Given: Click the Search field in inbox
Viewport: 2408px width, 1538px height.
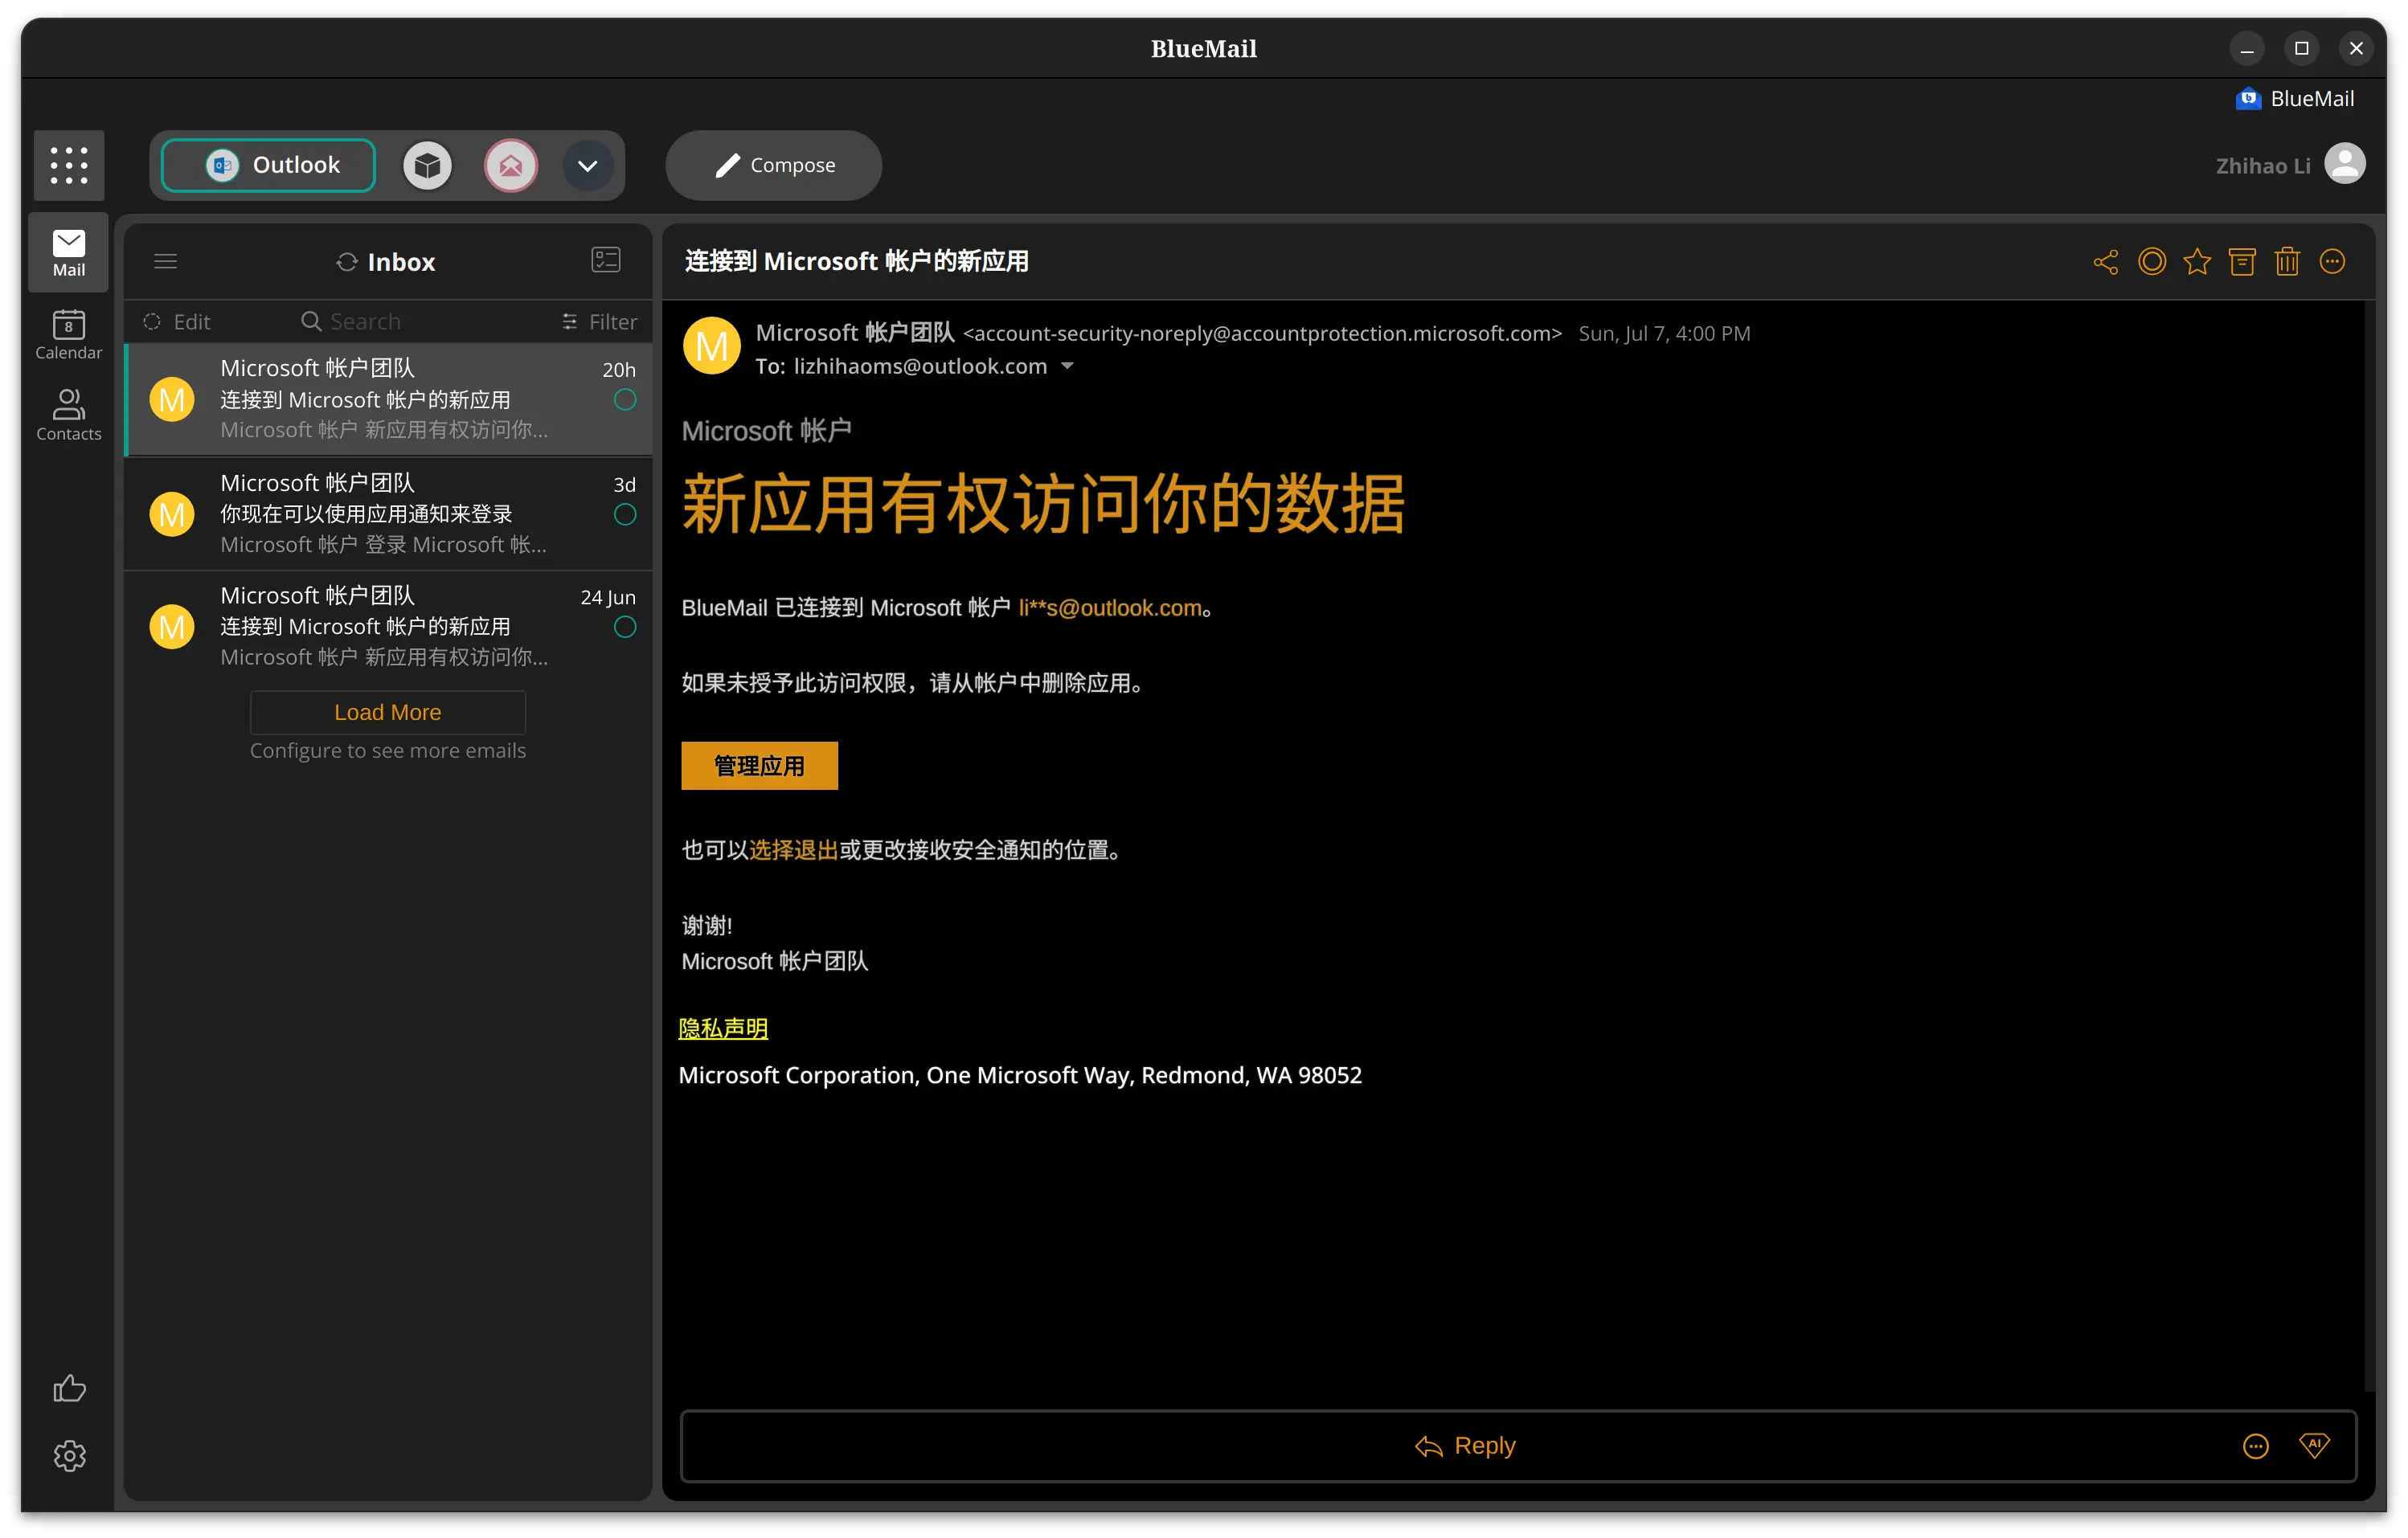Looking at the screenshot, I should (365, 322).
